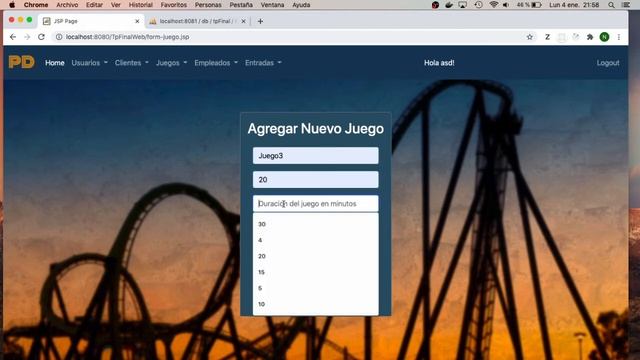This screenshot has width=640, height=360.
Task: Close the JSP Page tab
Action: click(137, 21)
